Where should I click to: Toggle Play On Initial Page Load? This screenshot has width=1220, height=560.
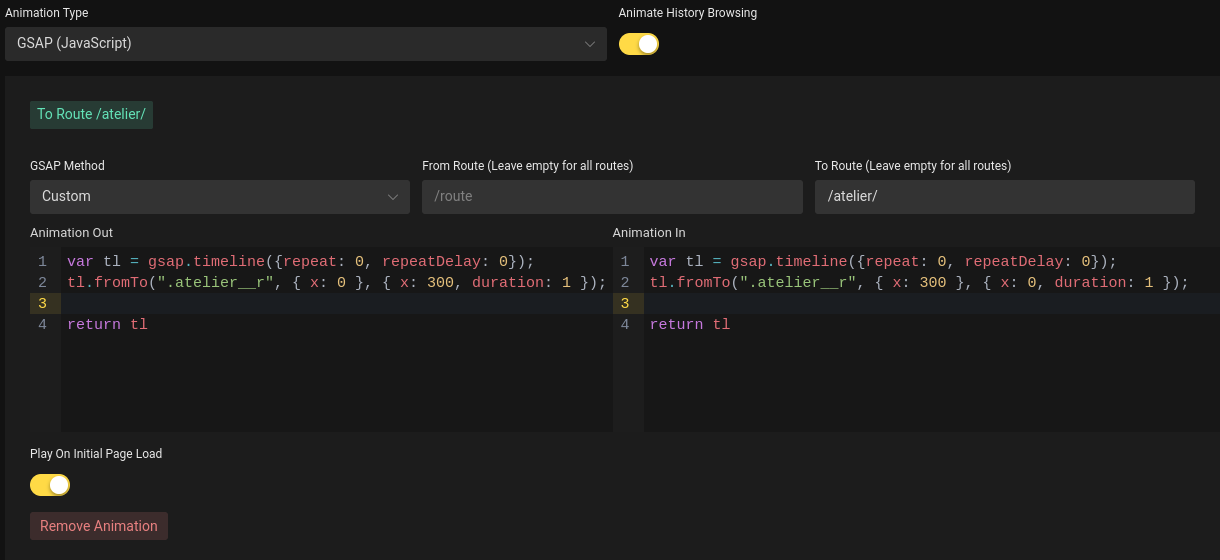point(50,485)
